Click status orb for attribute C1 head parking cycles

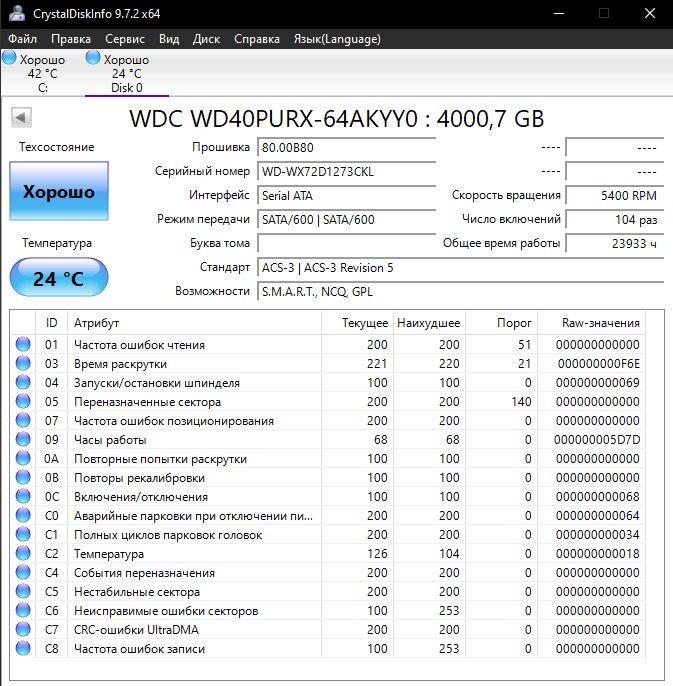point(23,534)
